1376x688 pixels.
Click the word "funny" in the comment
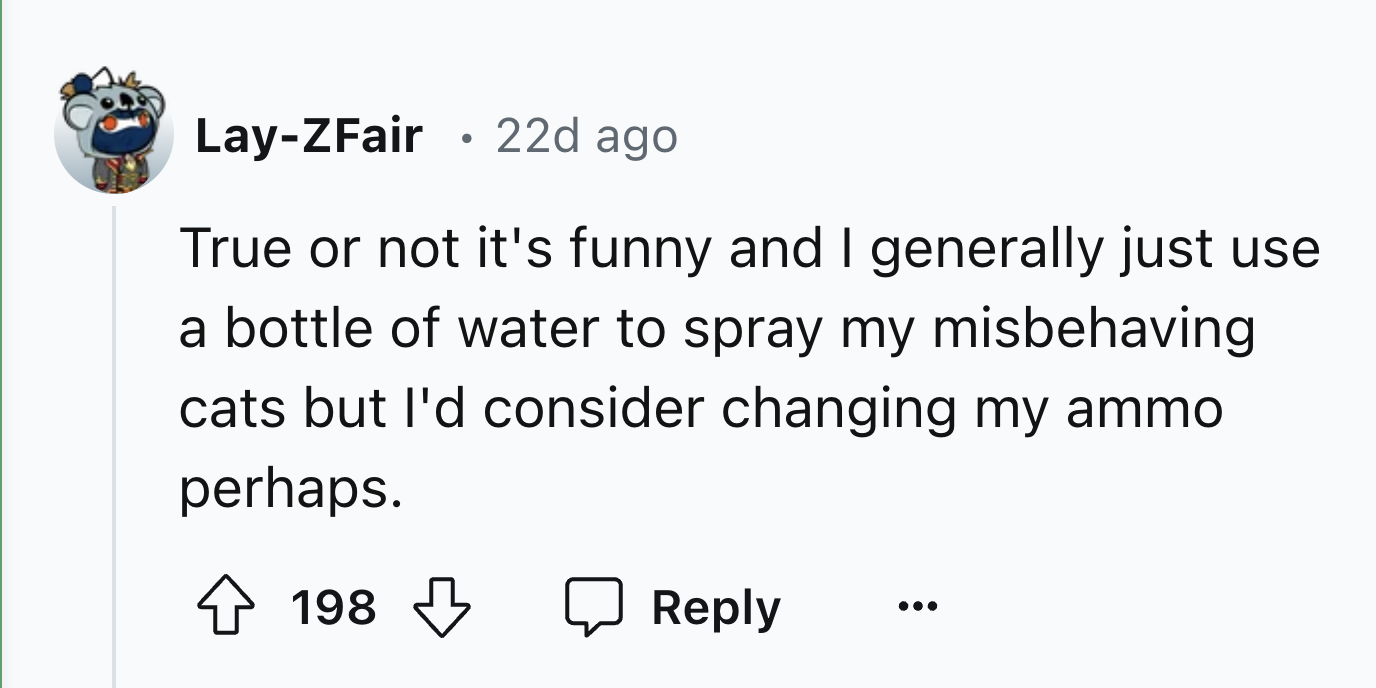click(x=642, y=250)
